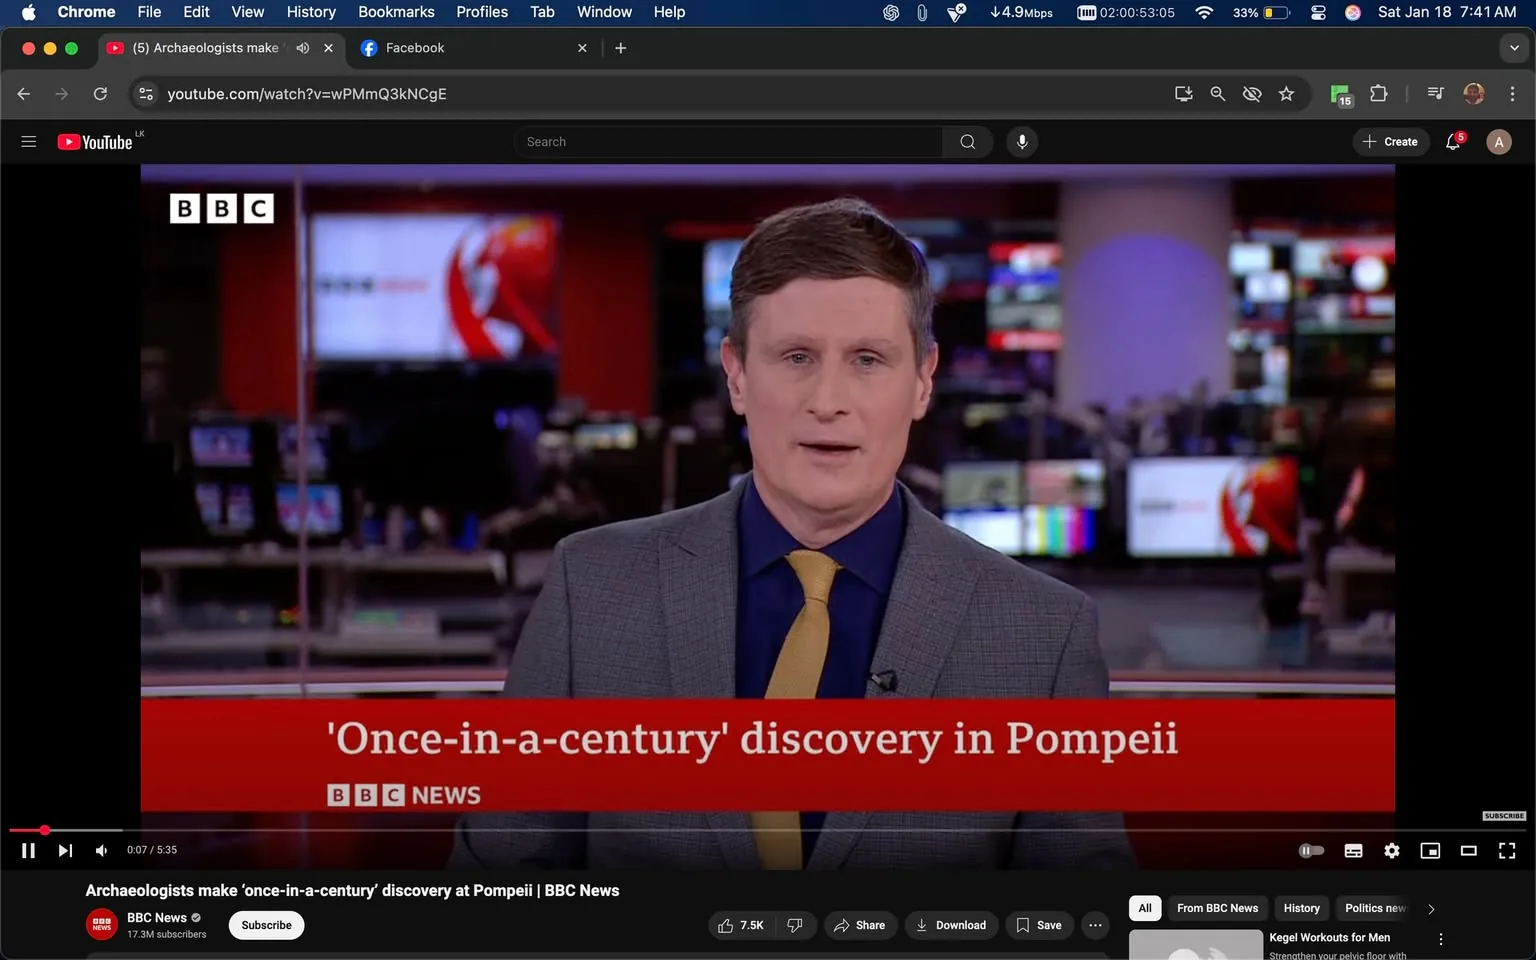Open the video quality settings gear

click(x=1391, y=850)
